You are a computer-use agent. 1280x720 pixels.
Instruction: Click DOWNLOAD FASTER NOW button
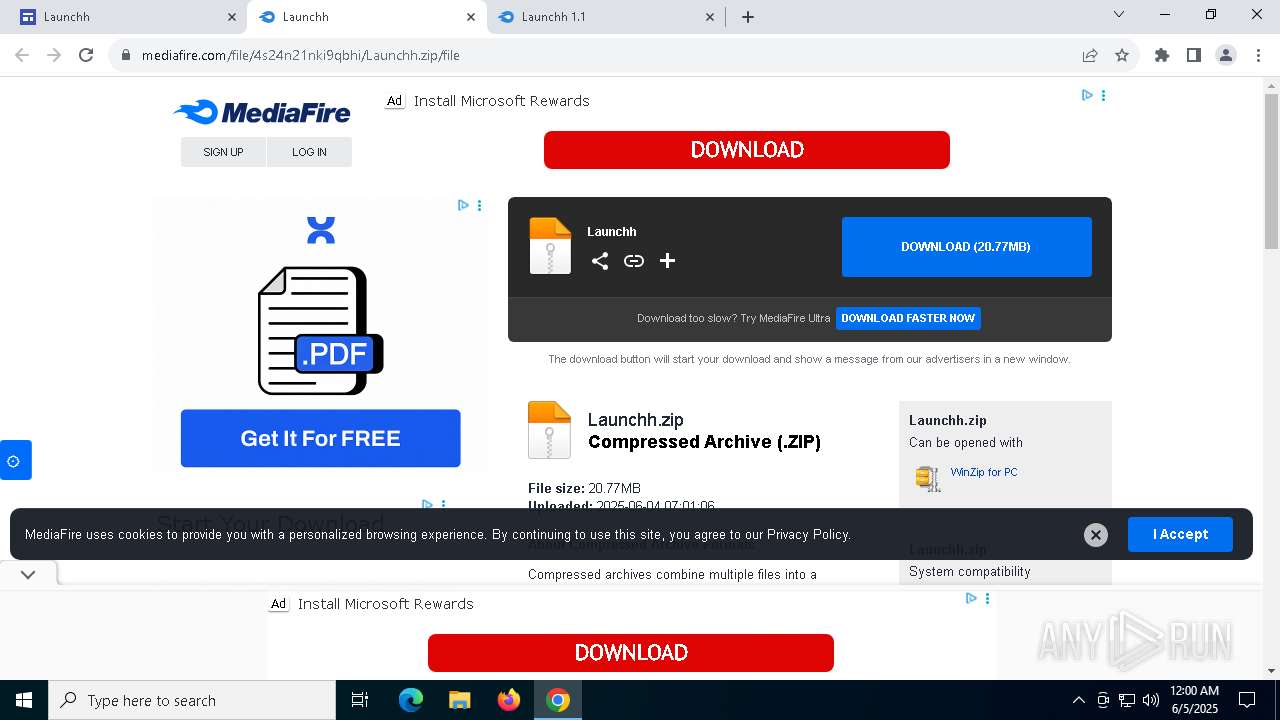pyautogui.click(x=908, y=318)
